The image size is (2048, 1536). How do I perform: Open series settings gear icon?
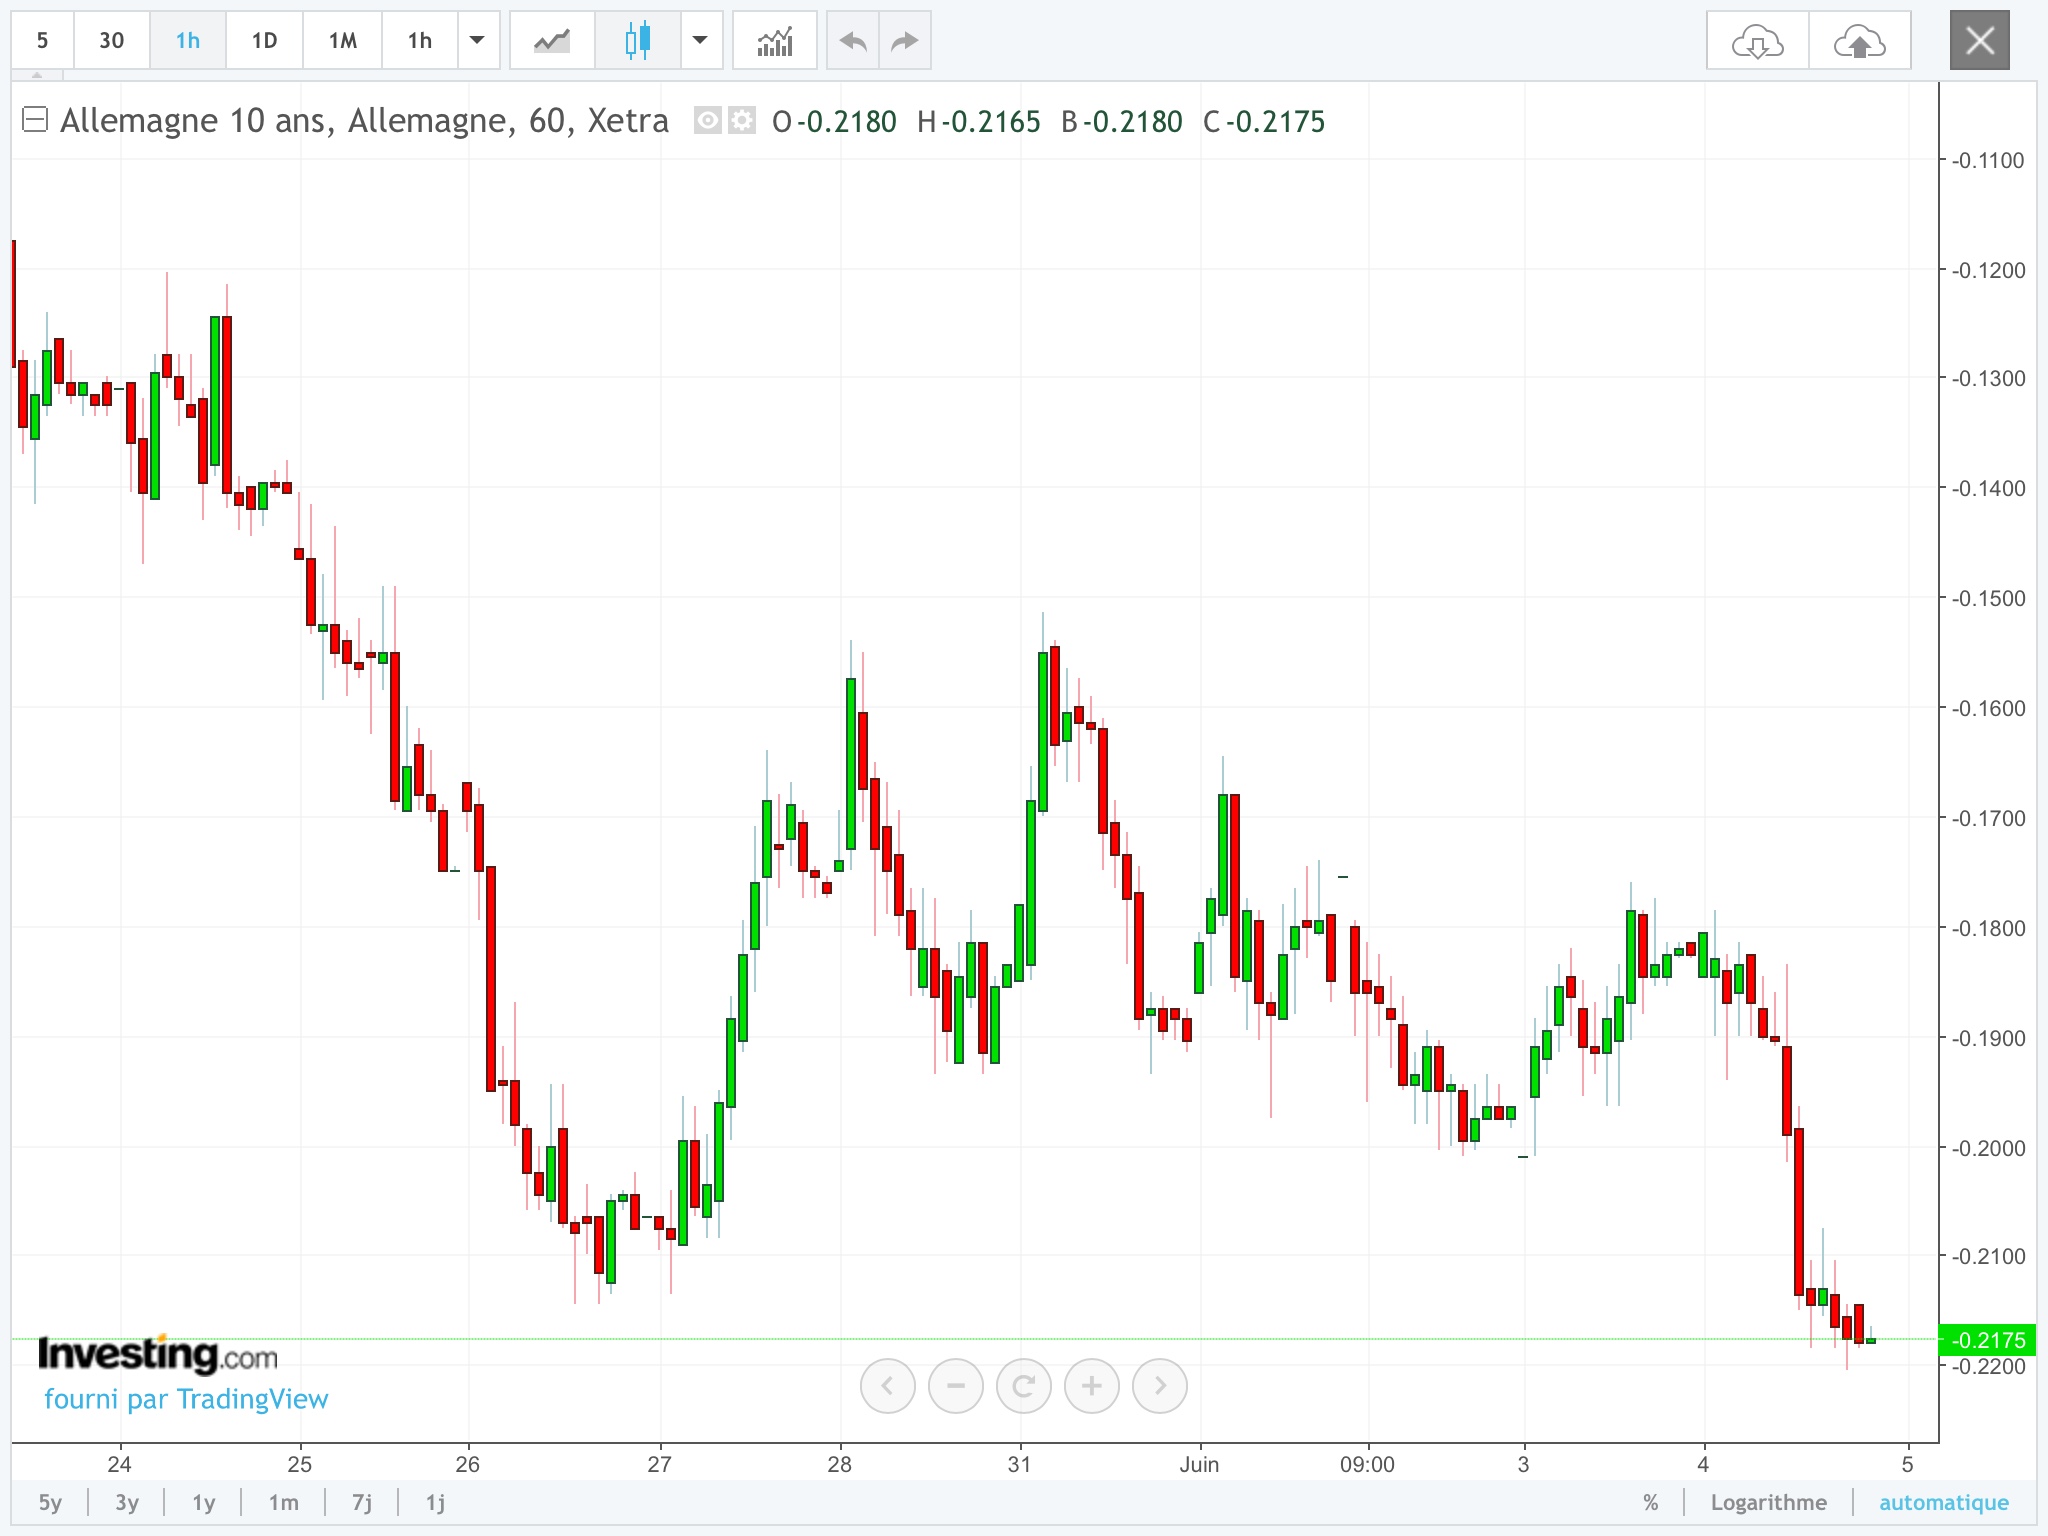742,121
